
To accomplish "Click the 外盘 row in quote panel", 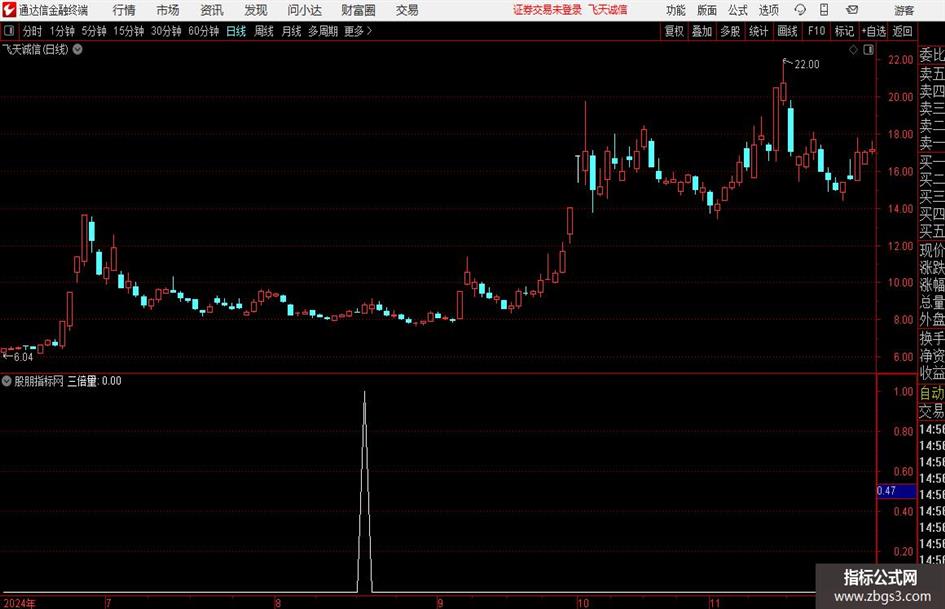I will point(932,320).
